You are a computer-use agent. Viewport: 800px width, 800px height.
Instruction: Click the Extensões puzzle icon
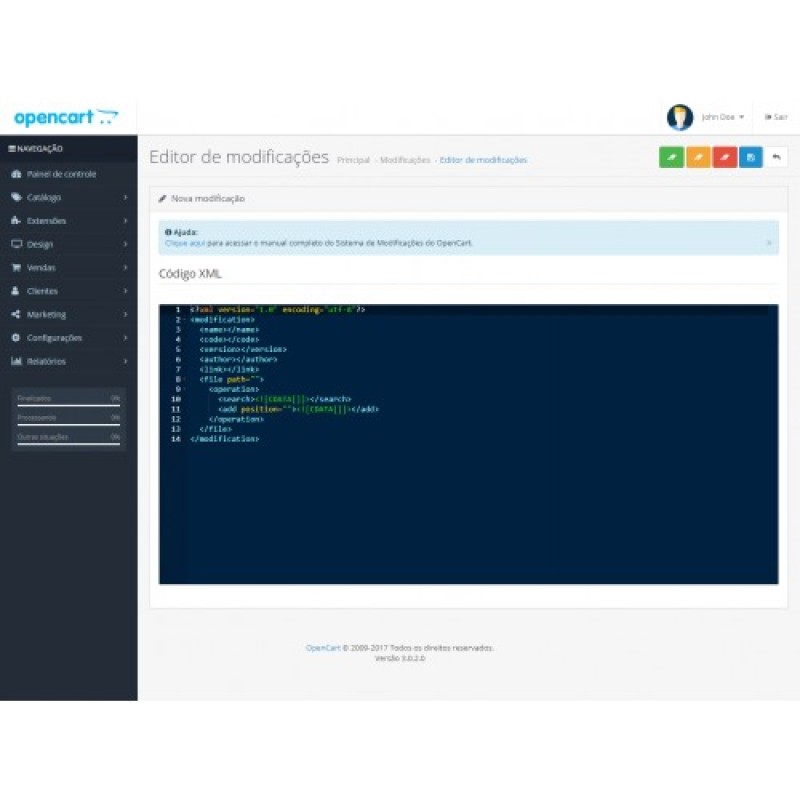[15, 220]
